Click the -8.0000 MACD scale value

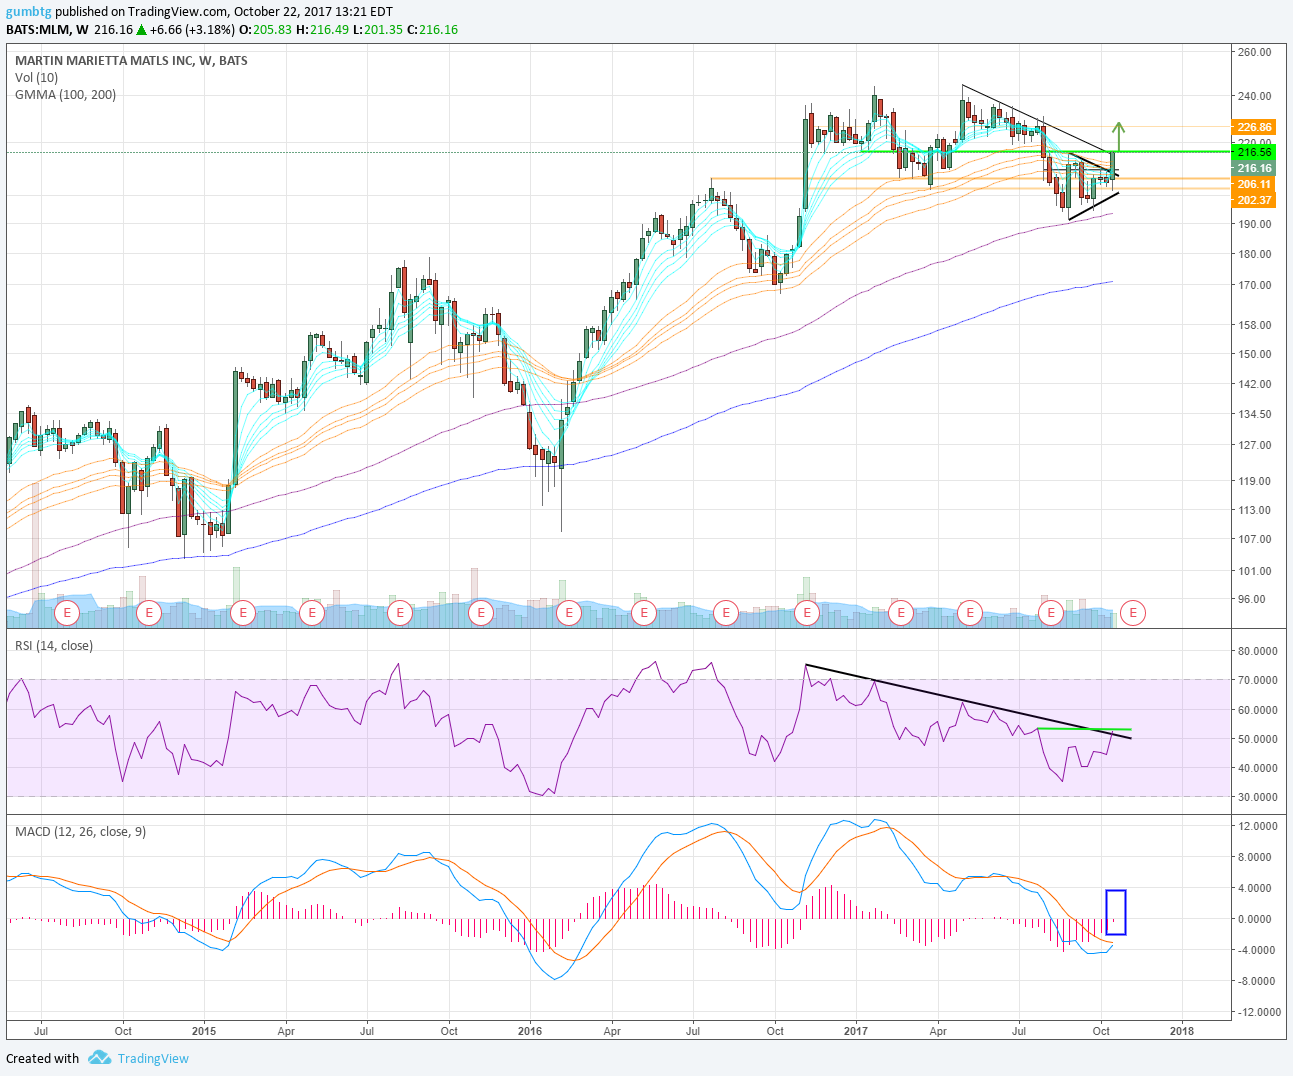point(1256,981)
